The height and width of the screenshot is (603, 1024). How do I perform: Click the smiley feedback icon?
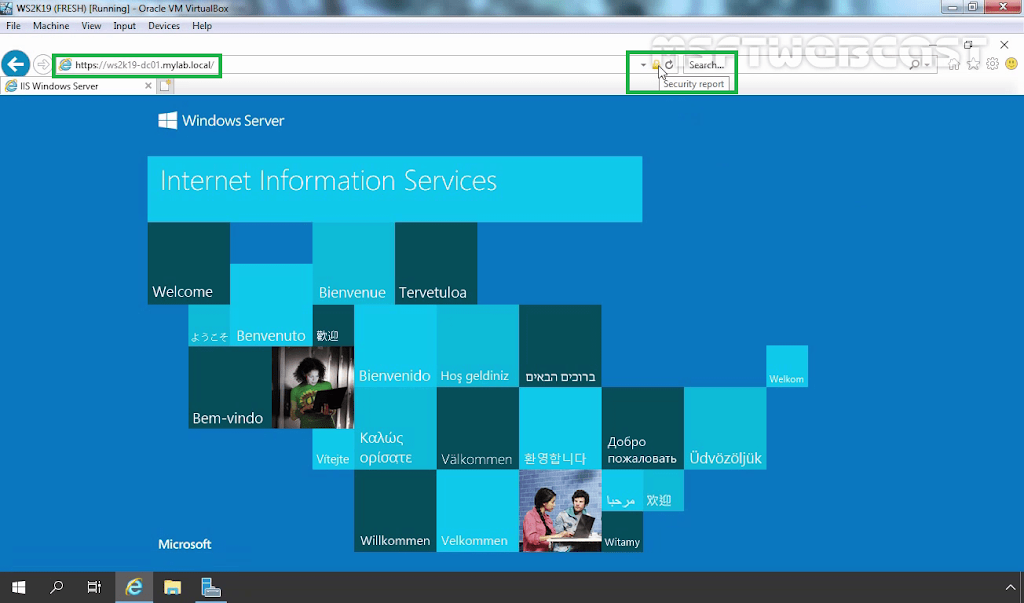[1011, 64]
